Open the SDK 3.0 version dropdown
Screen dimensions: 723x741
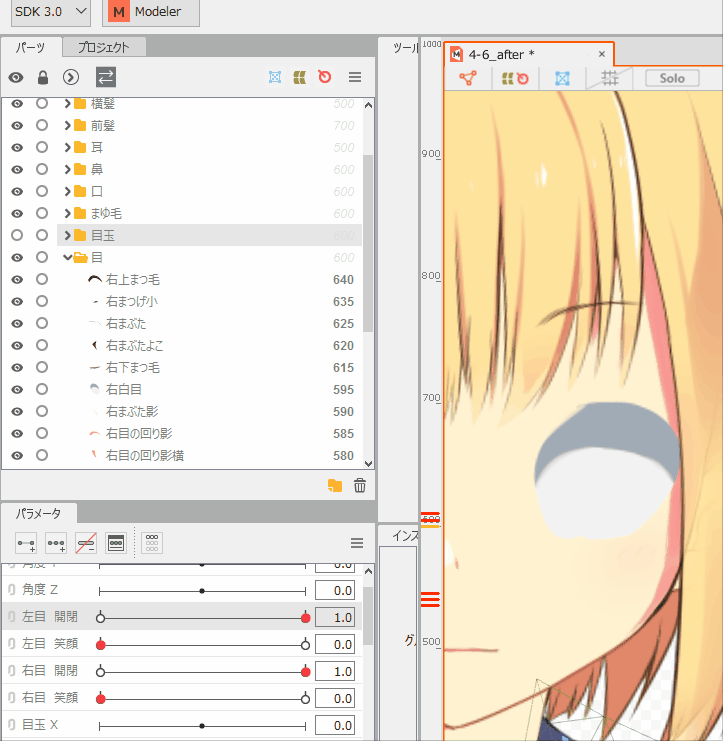51,11
